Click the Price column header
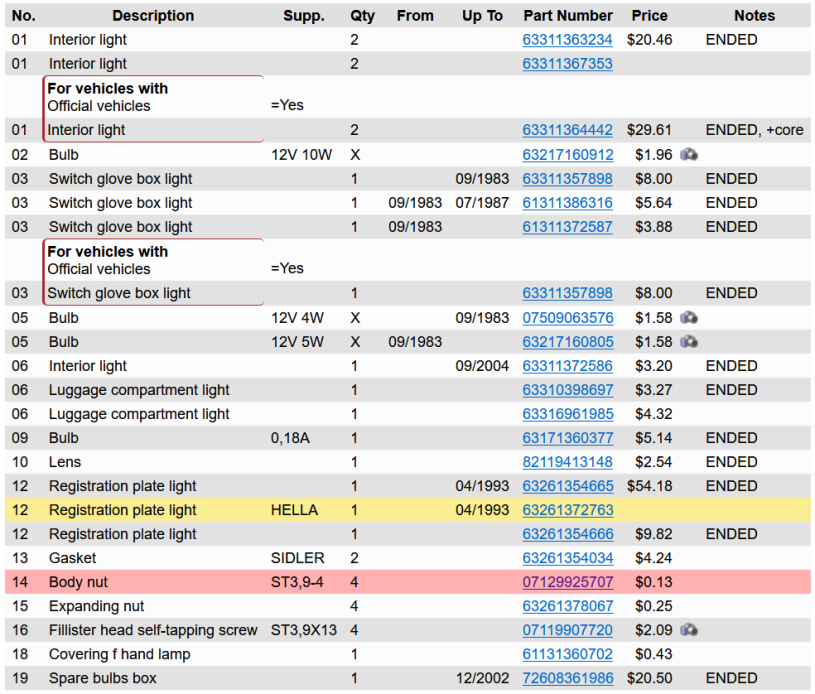This screenshot has height=694, width=815. tap(649, 16)
